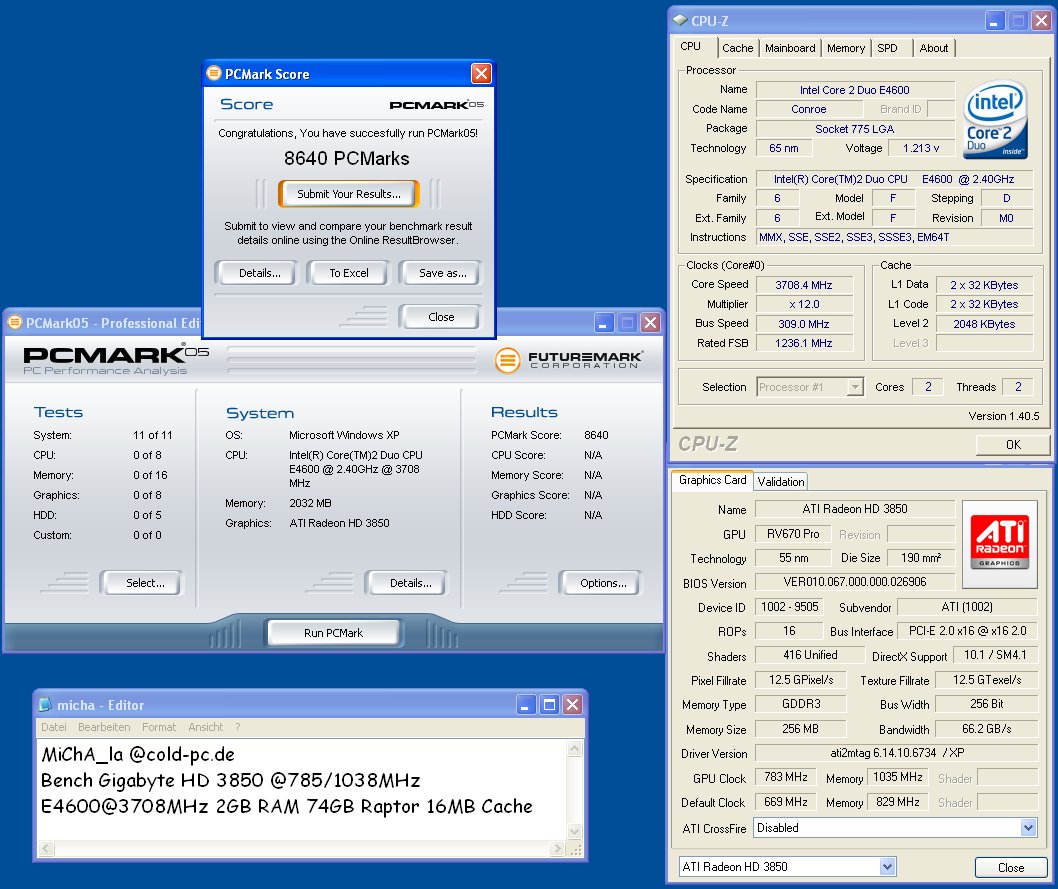Click the GPU Clock value 783 MHz
Viewport: 1058px width, 889px height.
[x=785, y=777]
